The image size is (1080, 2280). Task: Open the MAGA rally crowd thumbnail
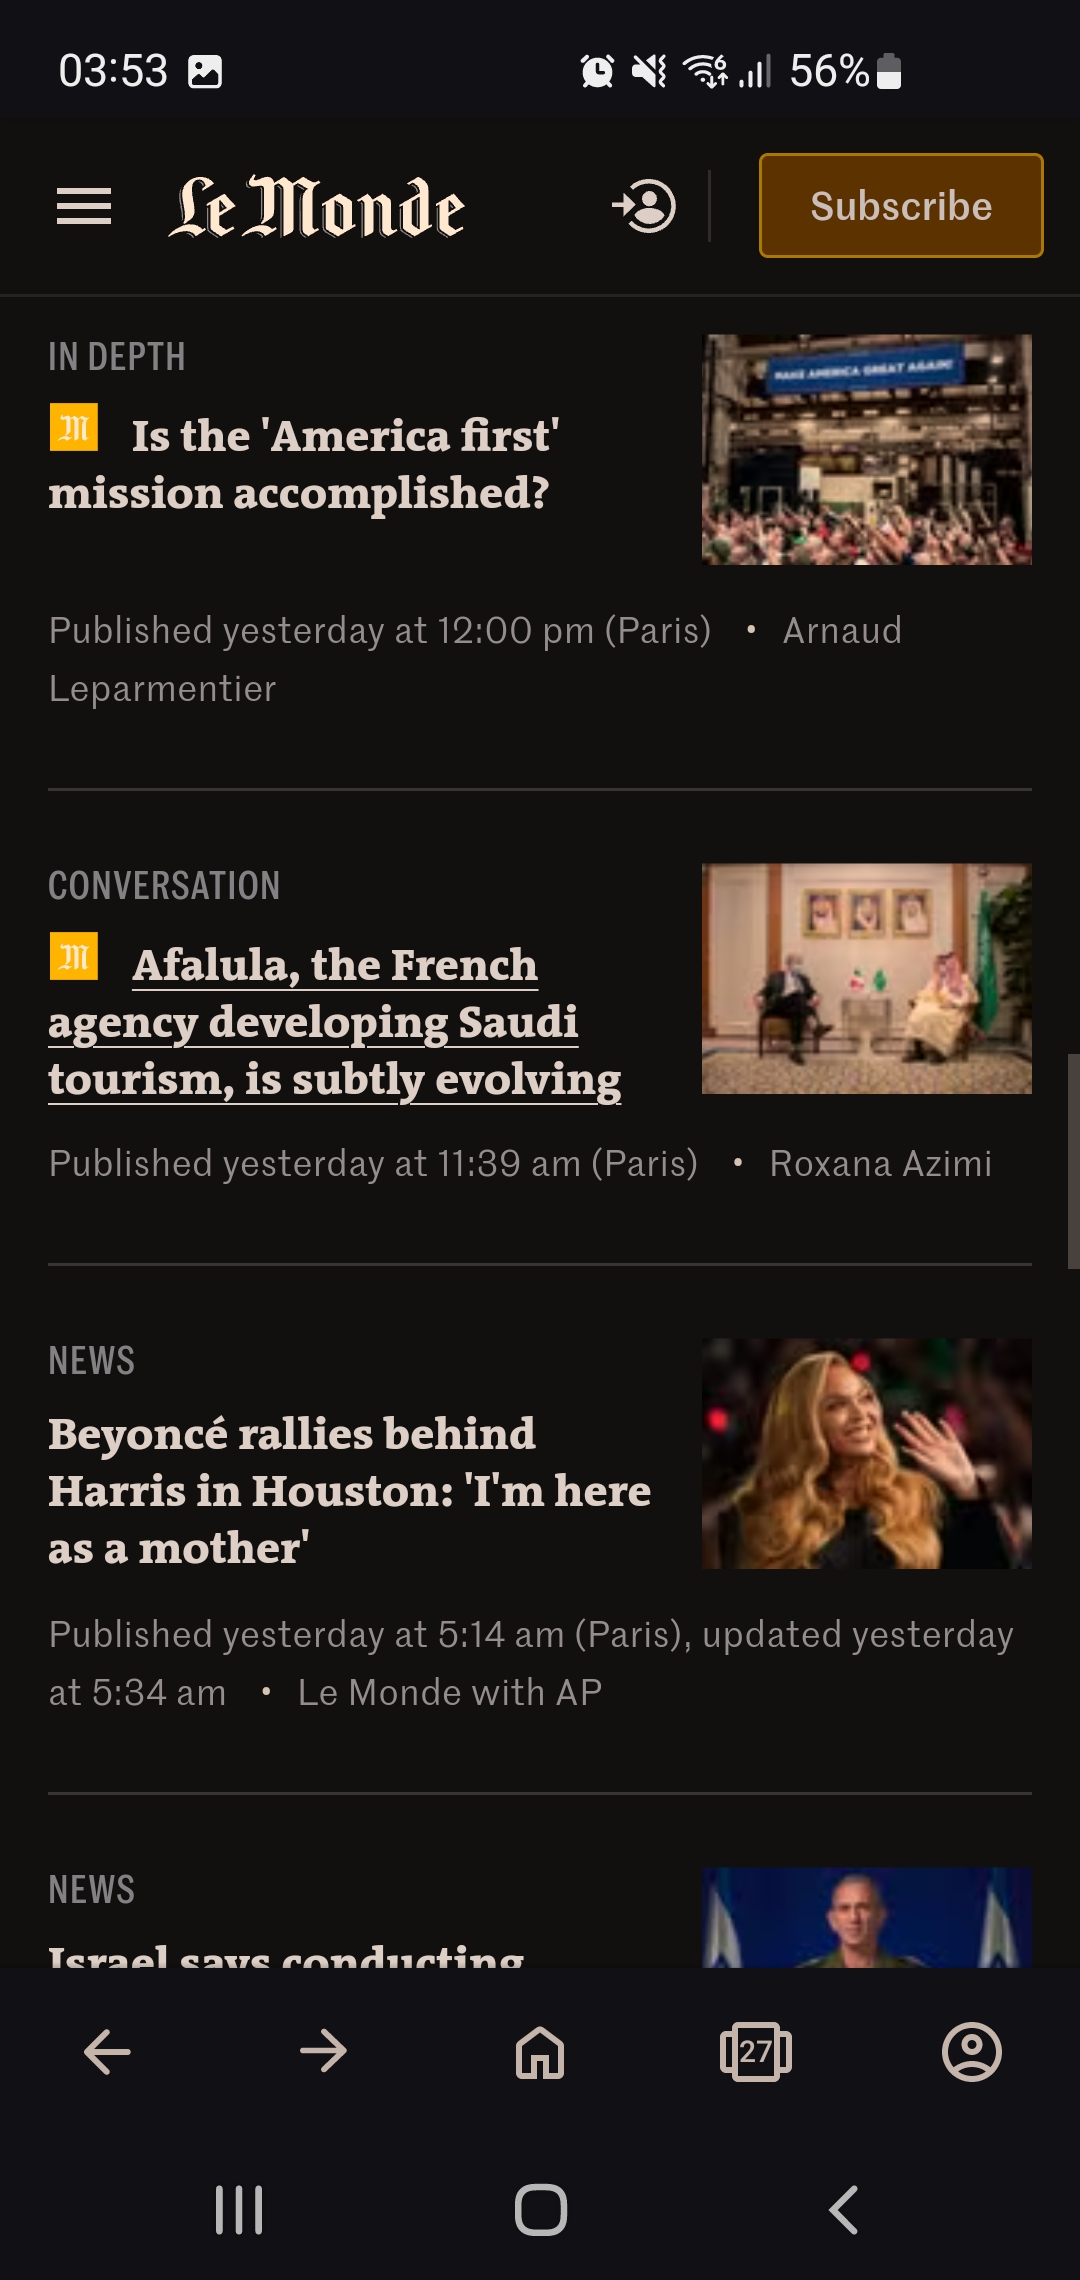867,450
